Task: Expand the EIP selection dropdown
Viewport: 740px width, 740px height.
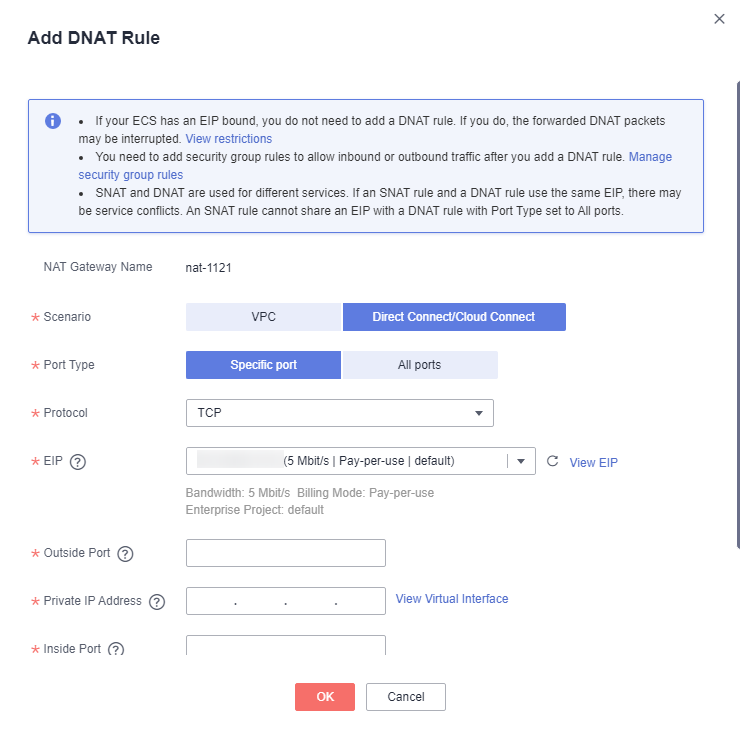Action: point(361,461)
